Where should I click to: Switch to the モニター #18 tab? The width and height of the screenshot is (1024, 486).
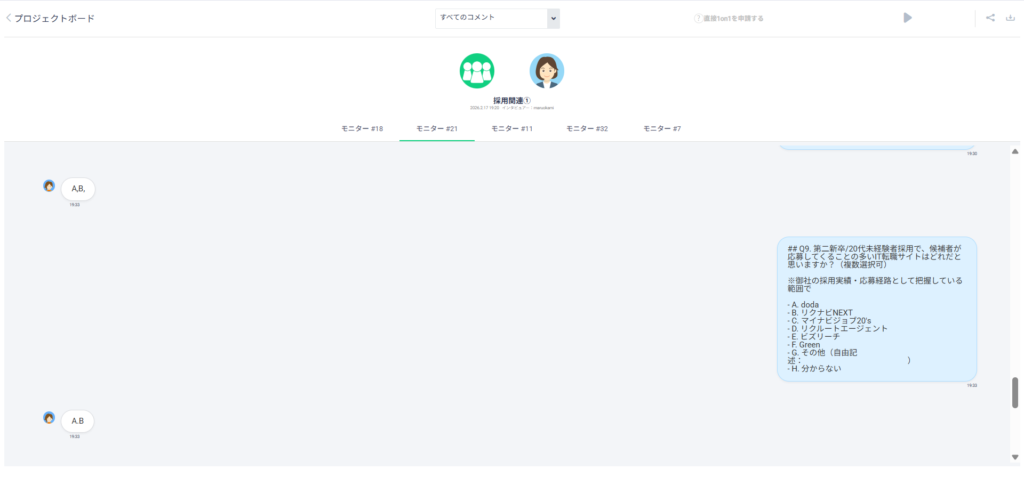click(x=362, y=129)
